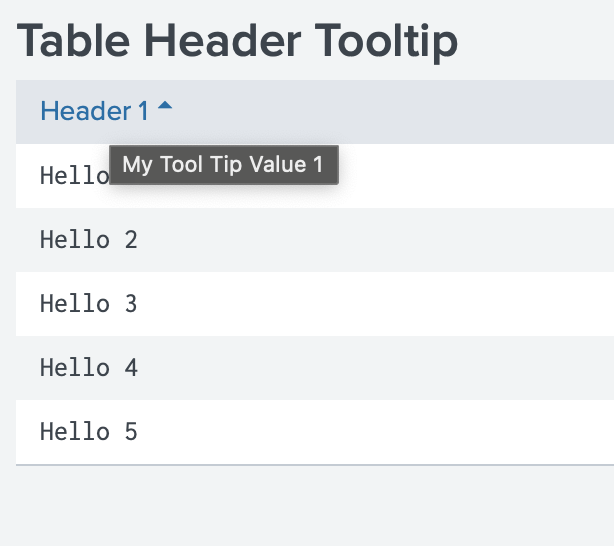Click the My Tool Tip Value 1 tooltip

[224, 165]
